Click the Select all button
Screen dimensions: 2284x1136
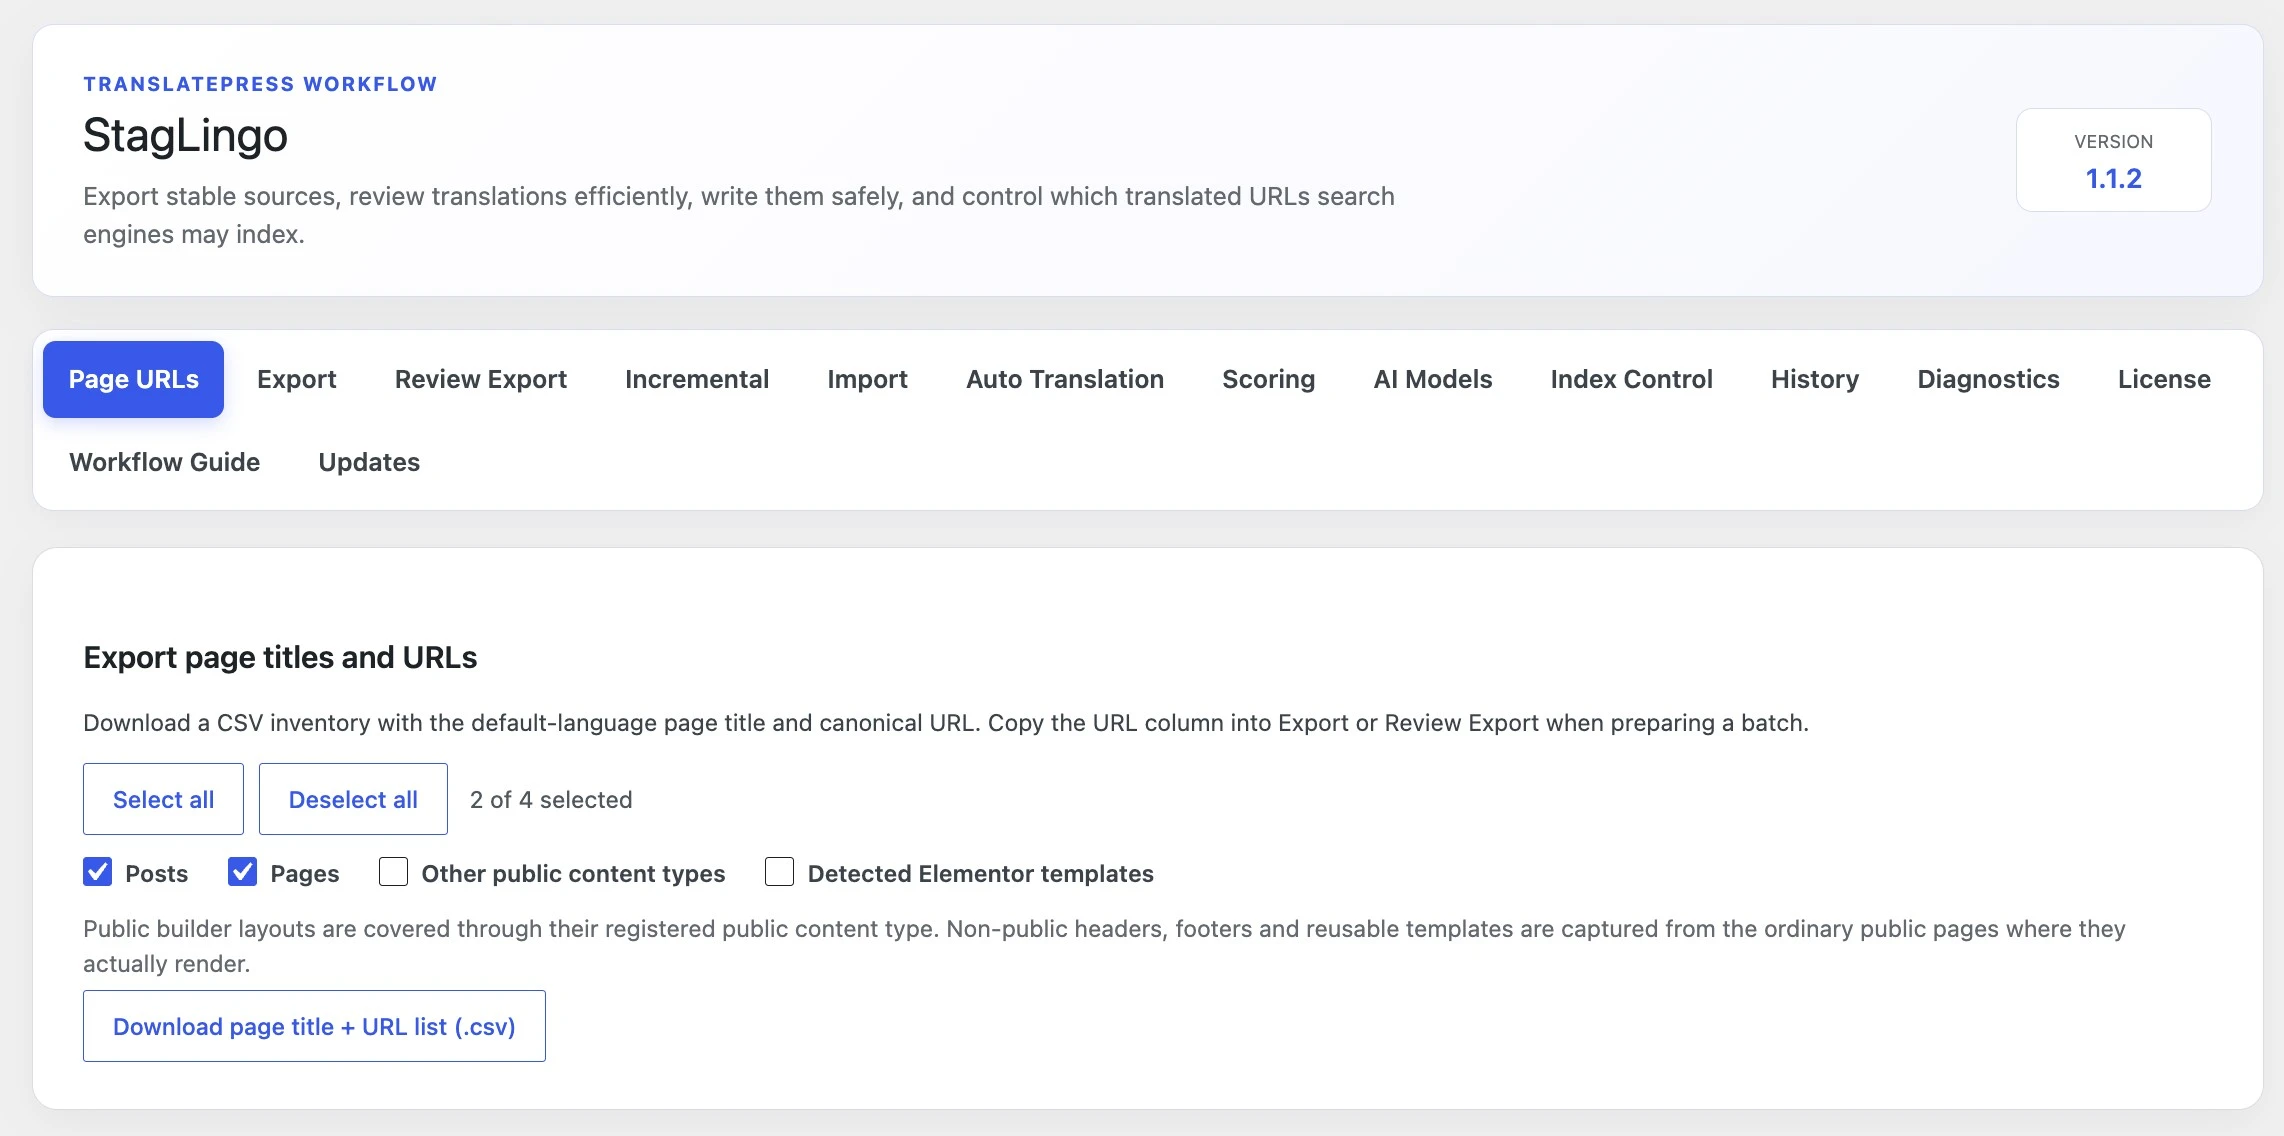click(163, 799)
